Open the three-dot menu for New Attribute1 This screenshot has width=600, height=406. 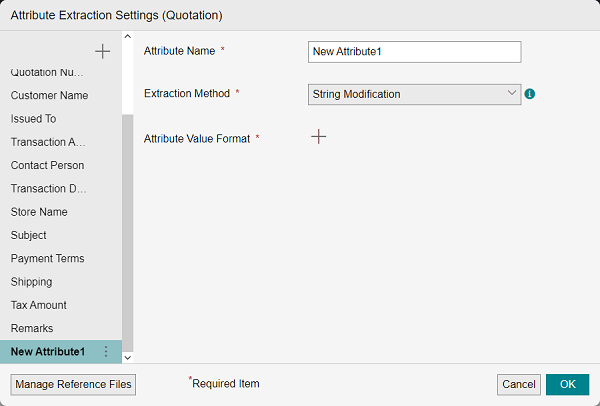[106, 351]
